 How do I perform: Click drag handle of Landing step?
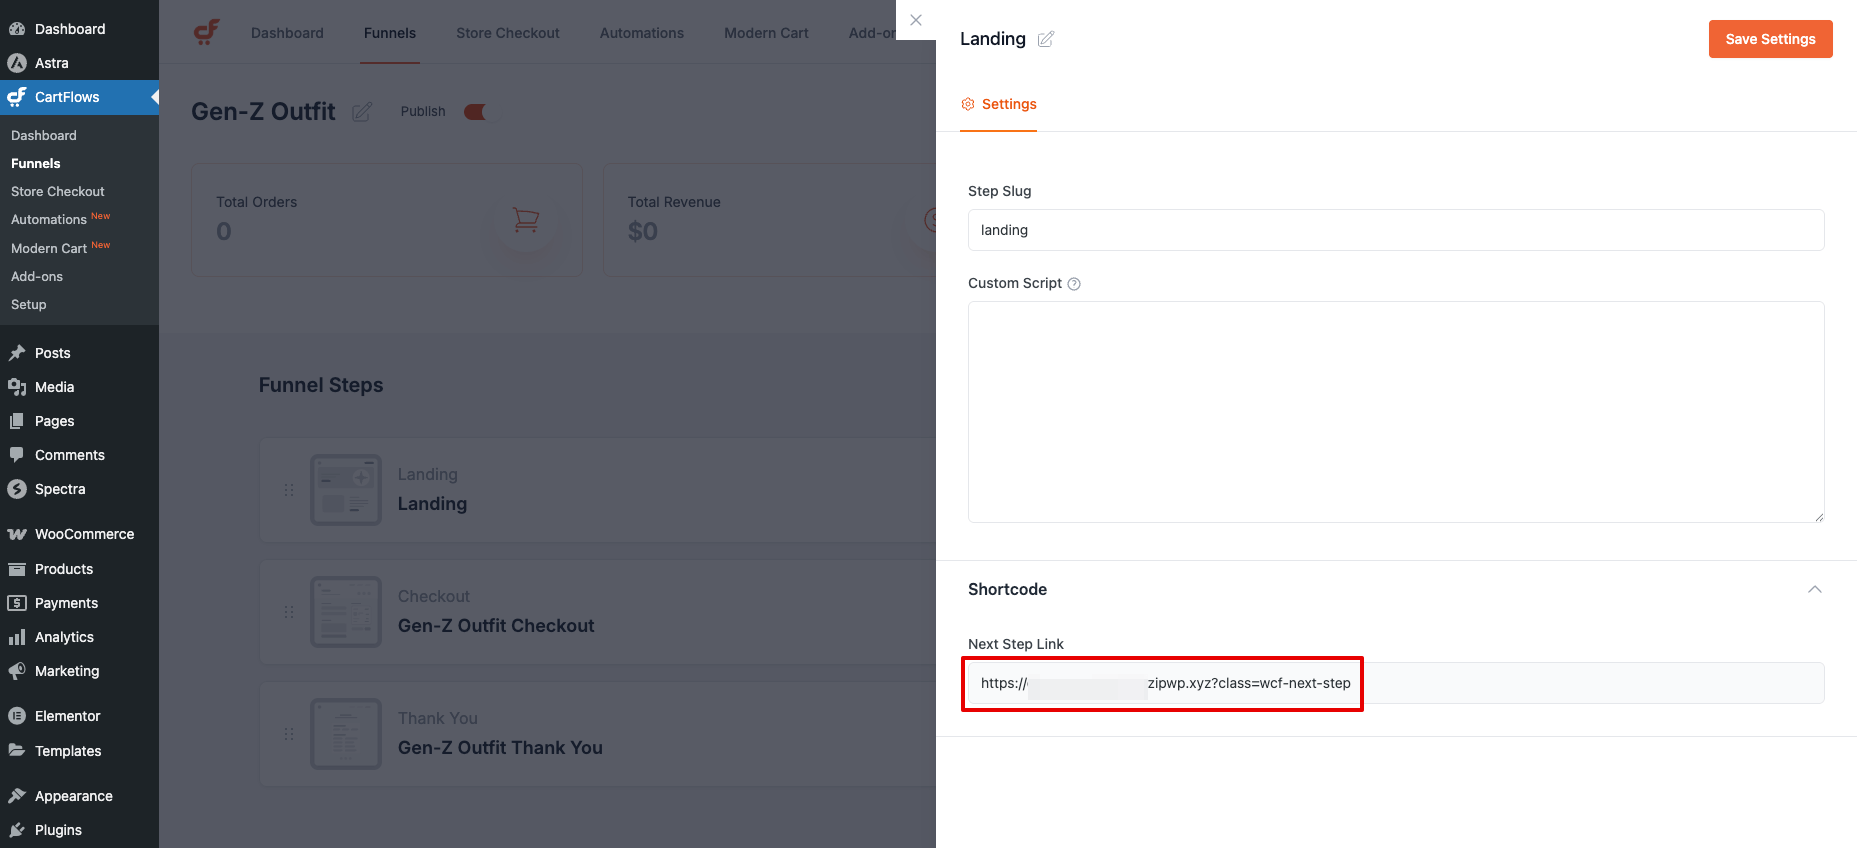tap(289, 490)
